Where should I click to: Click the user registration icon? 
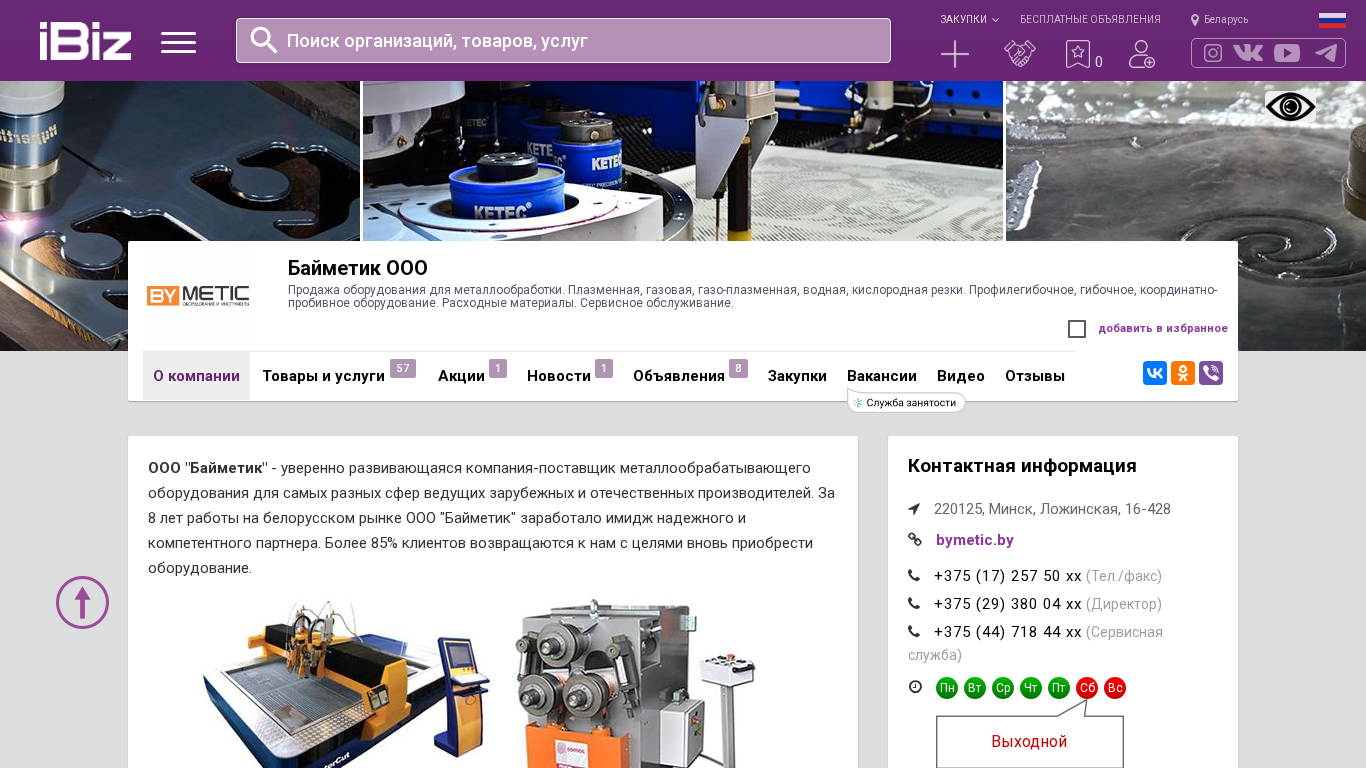point(1142,54)
